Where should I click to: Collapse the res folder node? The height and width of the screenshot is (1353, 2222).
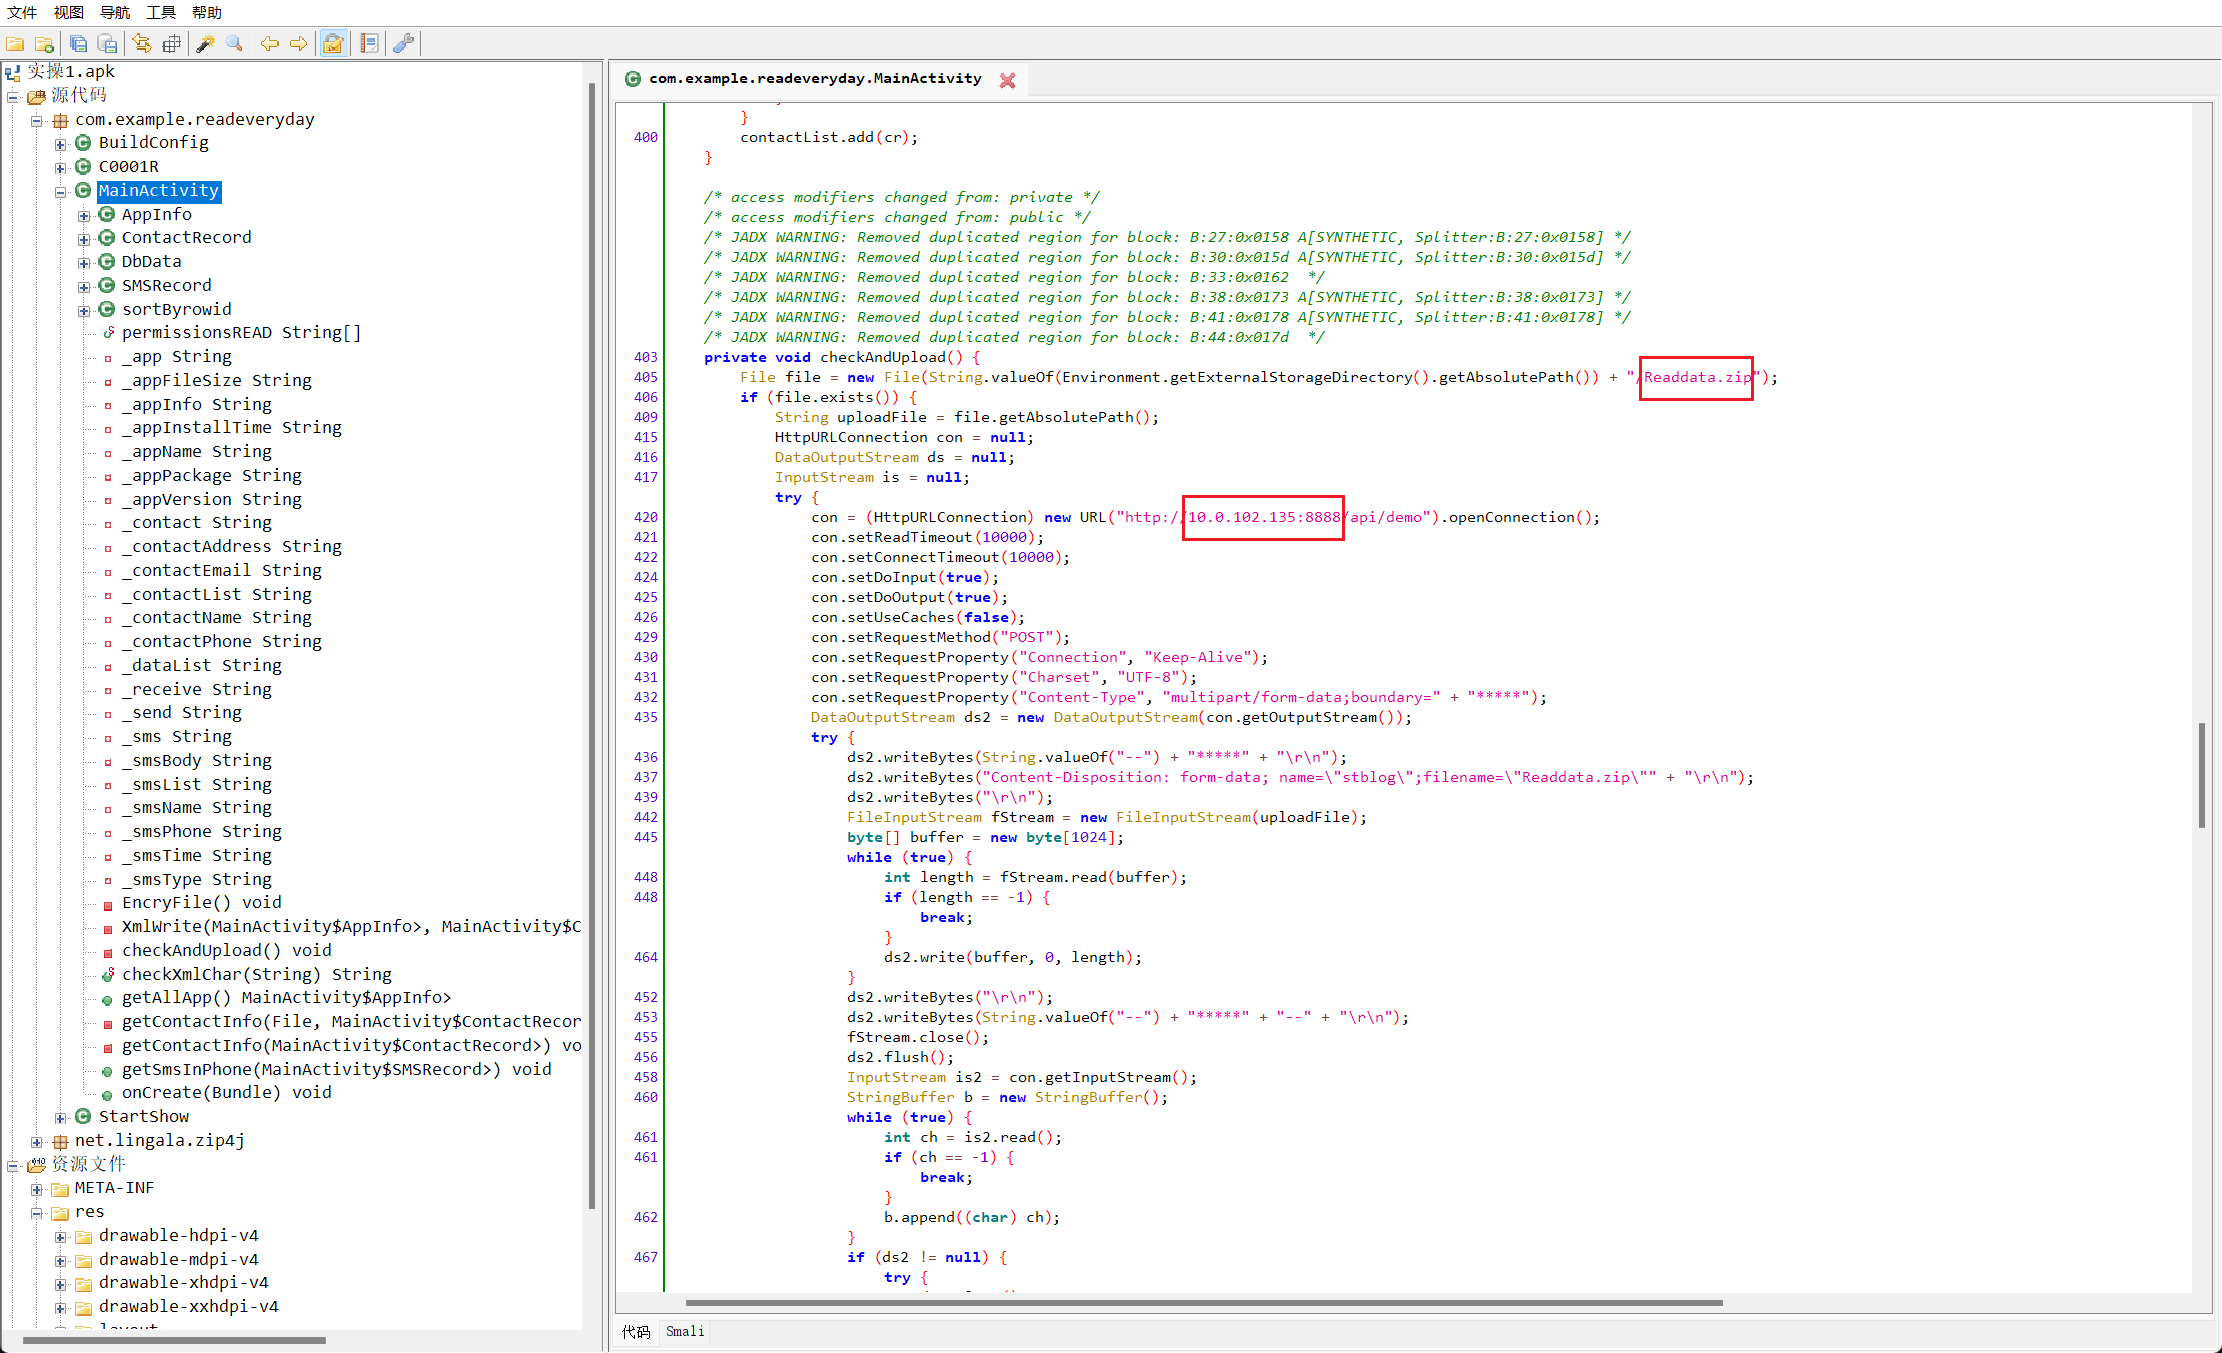[37, 1212]
